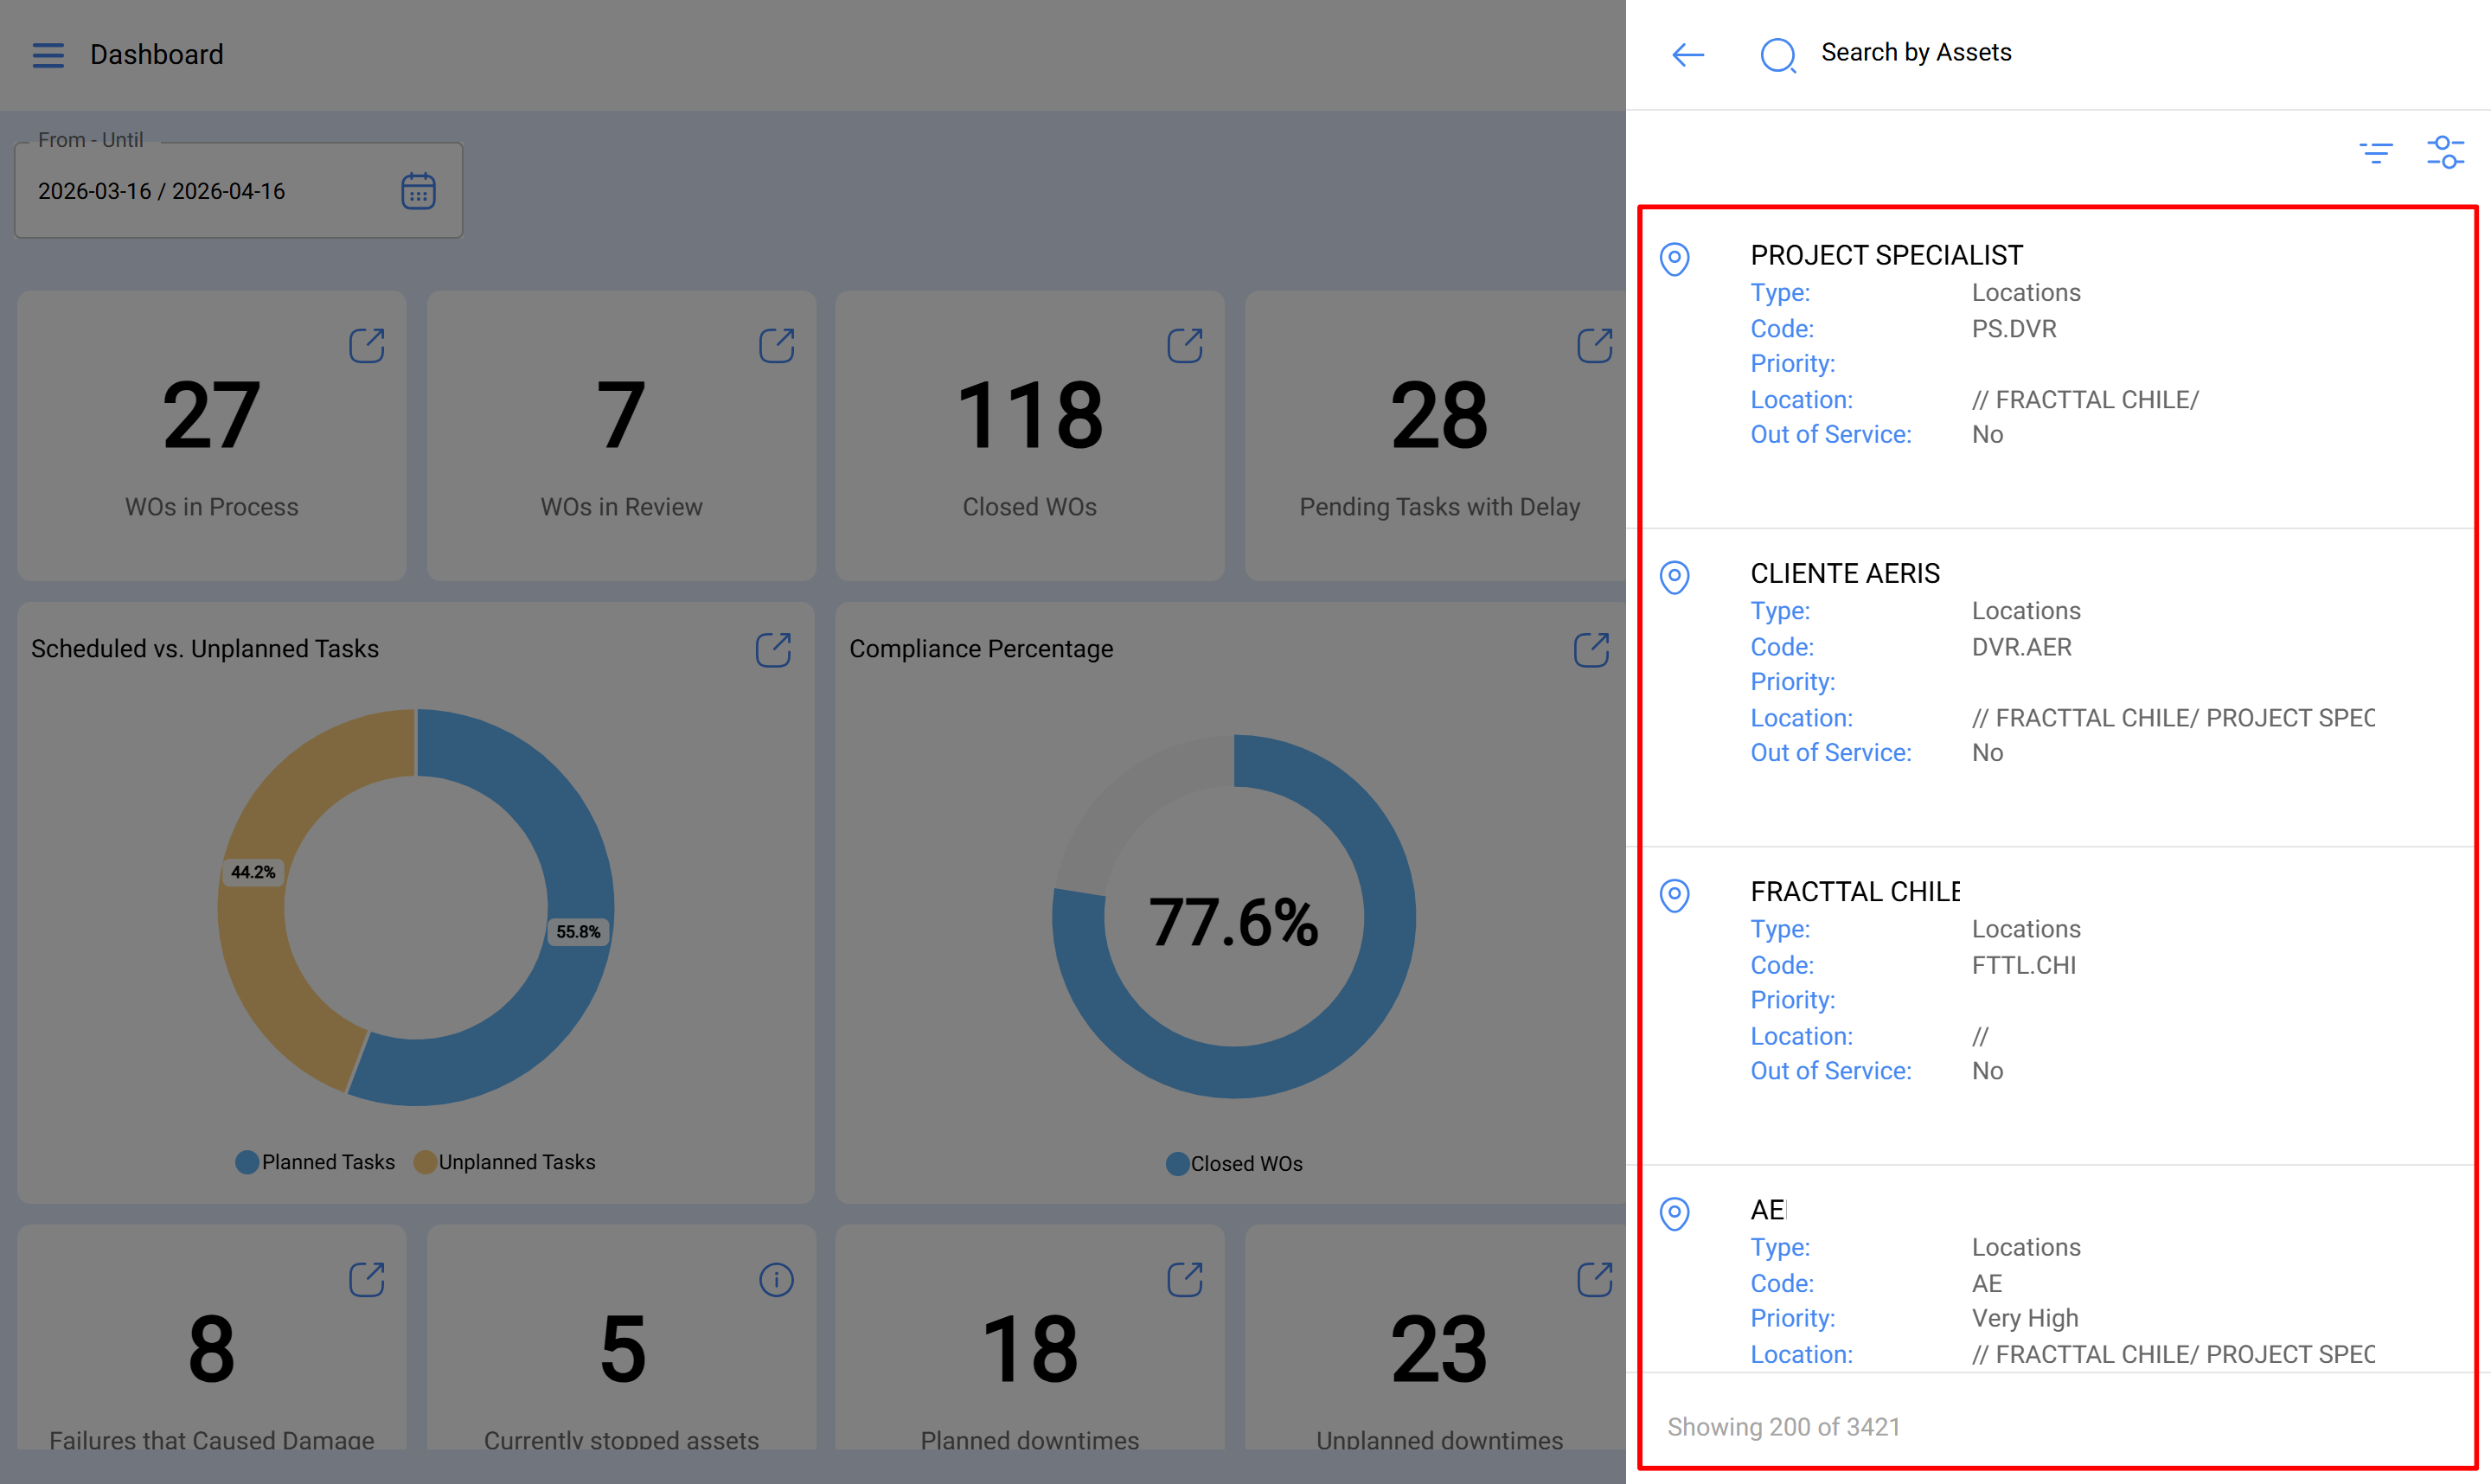Screen dimensions: 2491x1484
Task: Select CLIENTE AERIS location entry
Action: [1845, 574]
